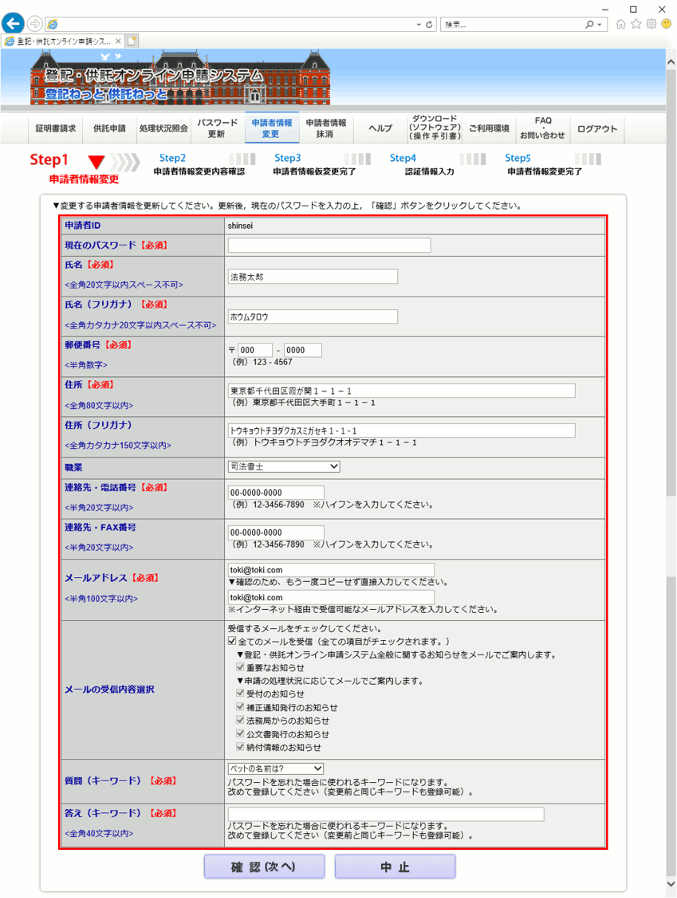Screen dimensions: 677x898
Task: Toggle the 重要なお知らせ checkbox
Action: click(241, 667)
